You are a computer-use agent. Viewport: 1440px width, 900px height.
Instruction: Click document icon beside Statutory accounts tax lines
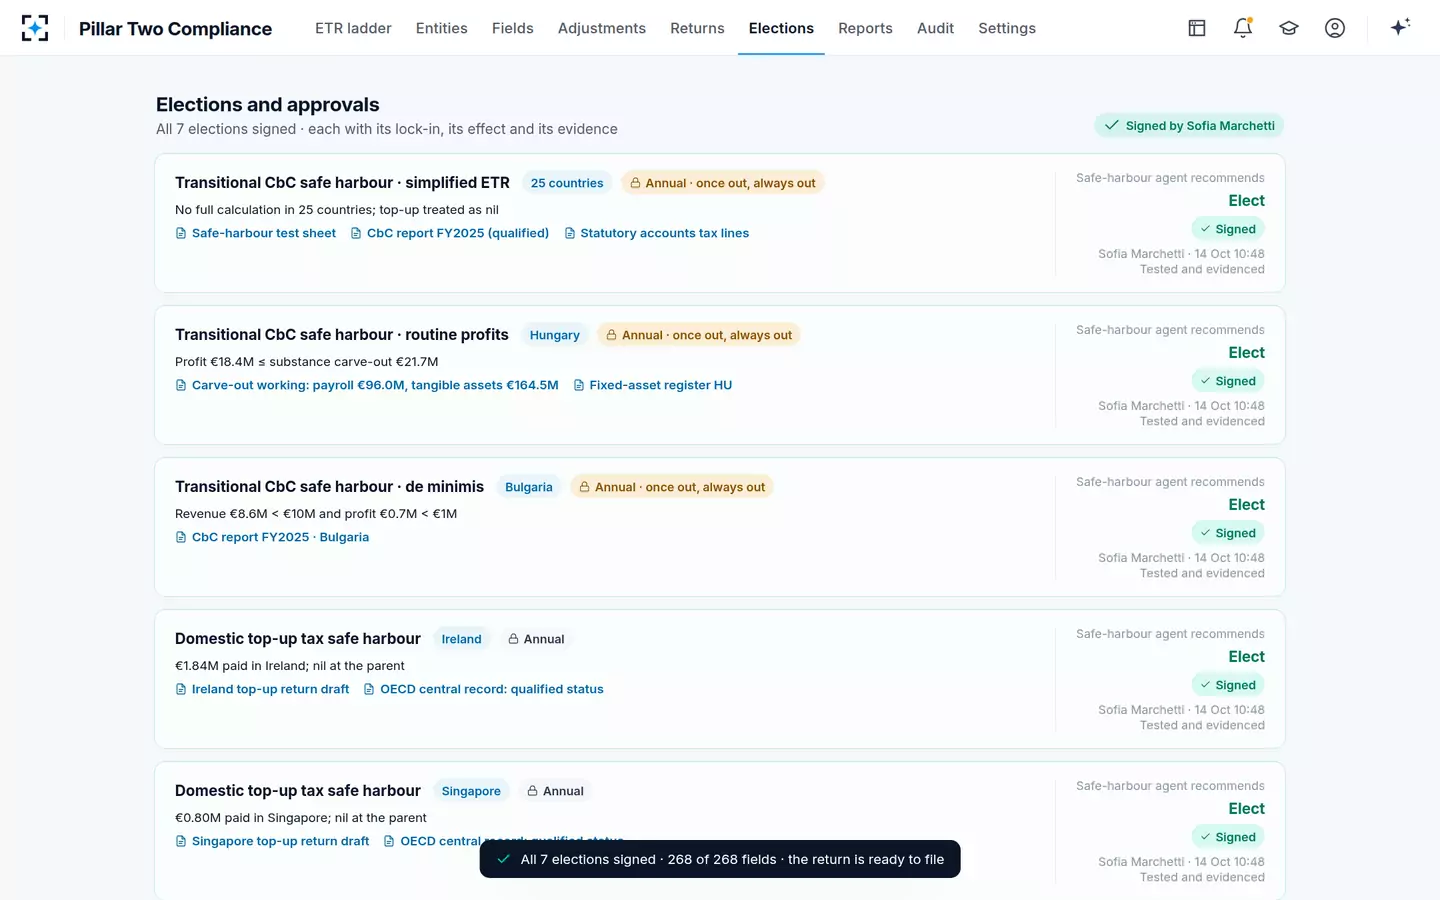point(570,233)
